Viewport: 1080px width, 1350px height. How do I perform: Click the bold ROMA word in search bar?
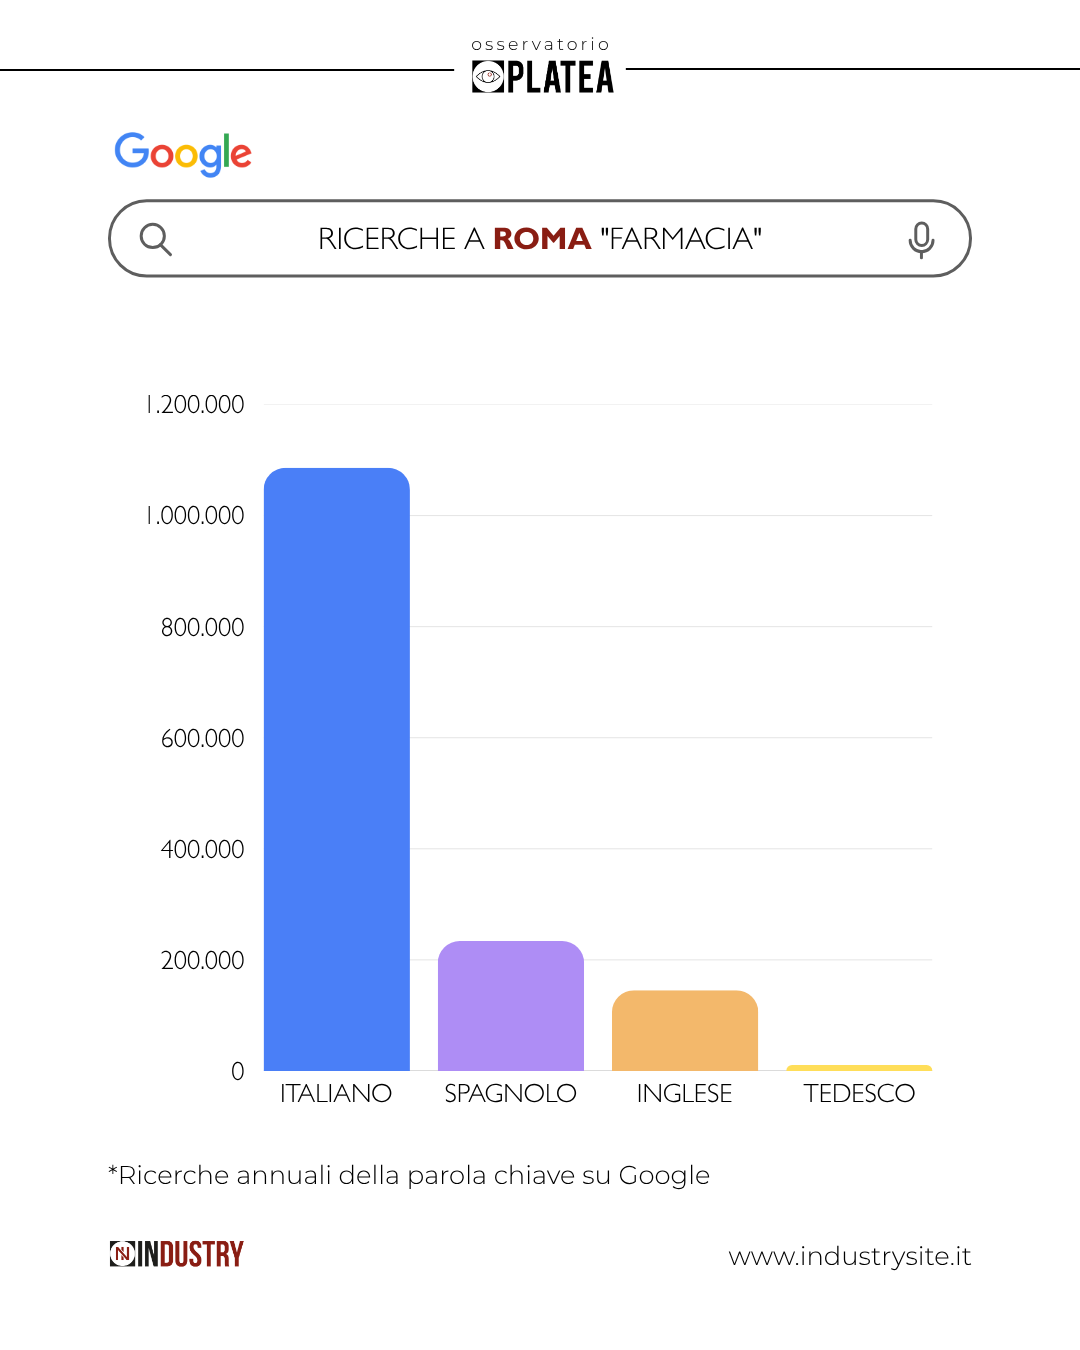tap(542, 239)
